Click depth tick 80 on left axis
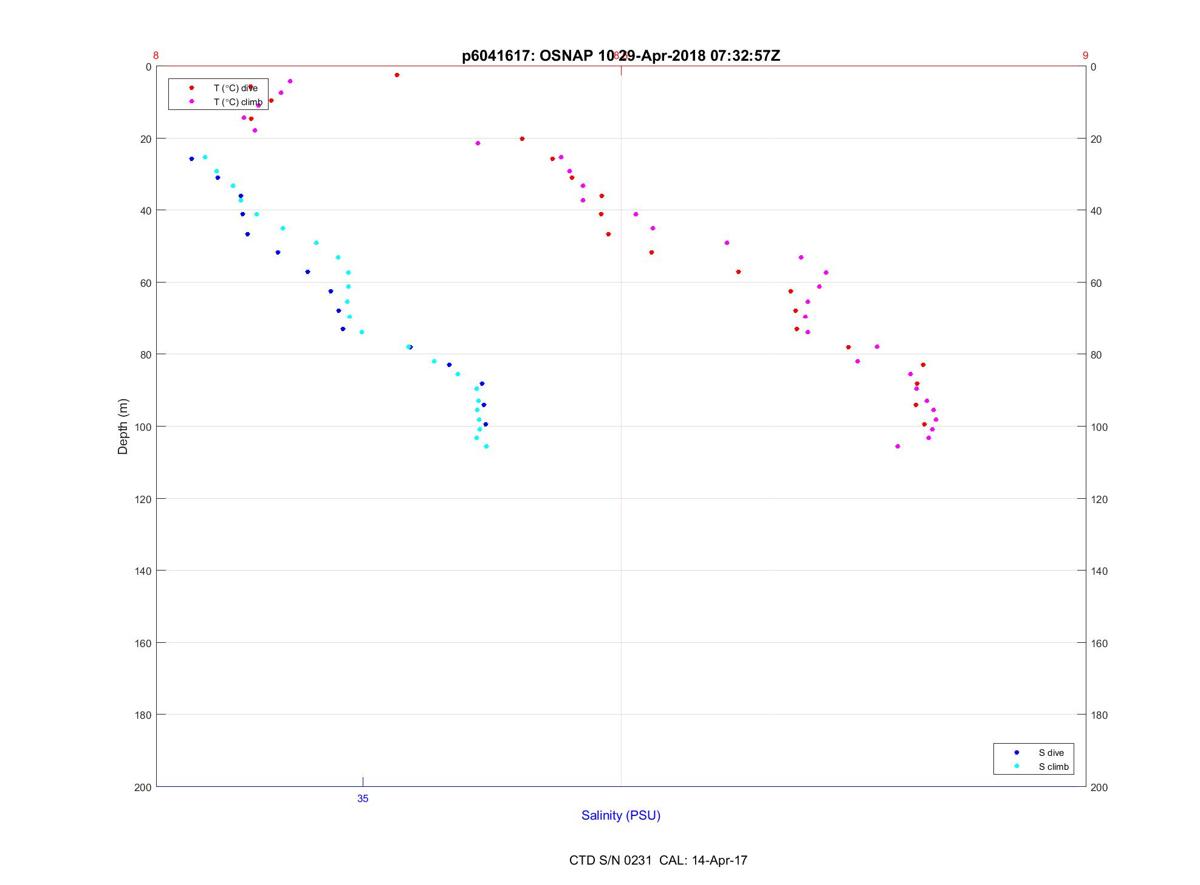1200x885 pixels. (x=145, y=355)
